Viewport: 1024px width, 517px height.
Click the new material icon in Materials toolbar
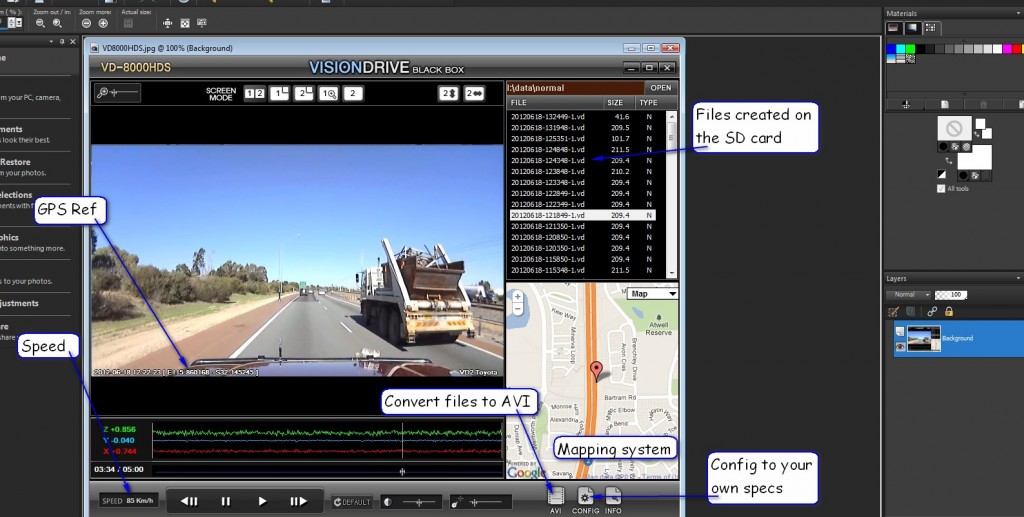pyautogui.click(x=944, y=104)
